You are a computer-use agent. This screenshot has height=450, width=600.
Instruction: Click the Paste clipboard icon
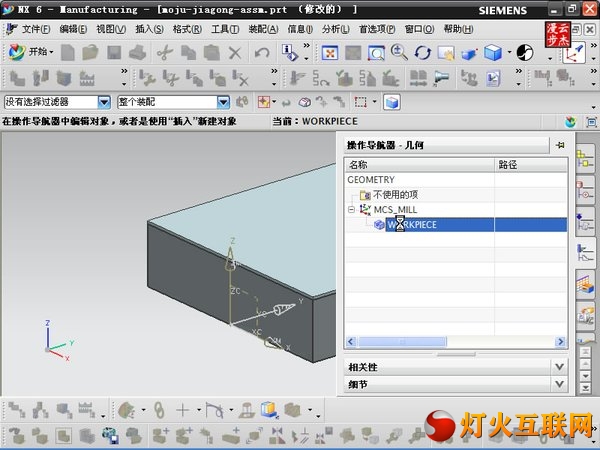[212, 52]
